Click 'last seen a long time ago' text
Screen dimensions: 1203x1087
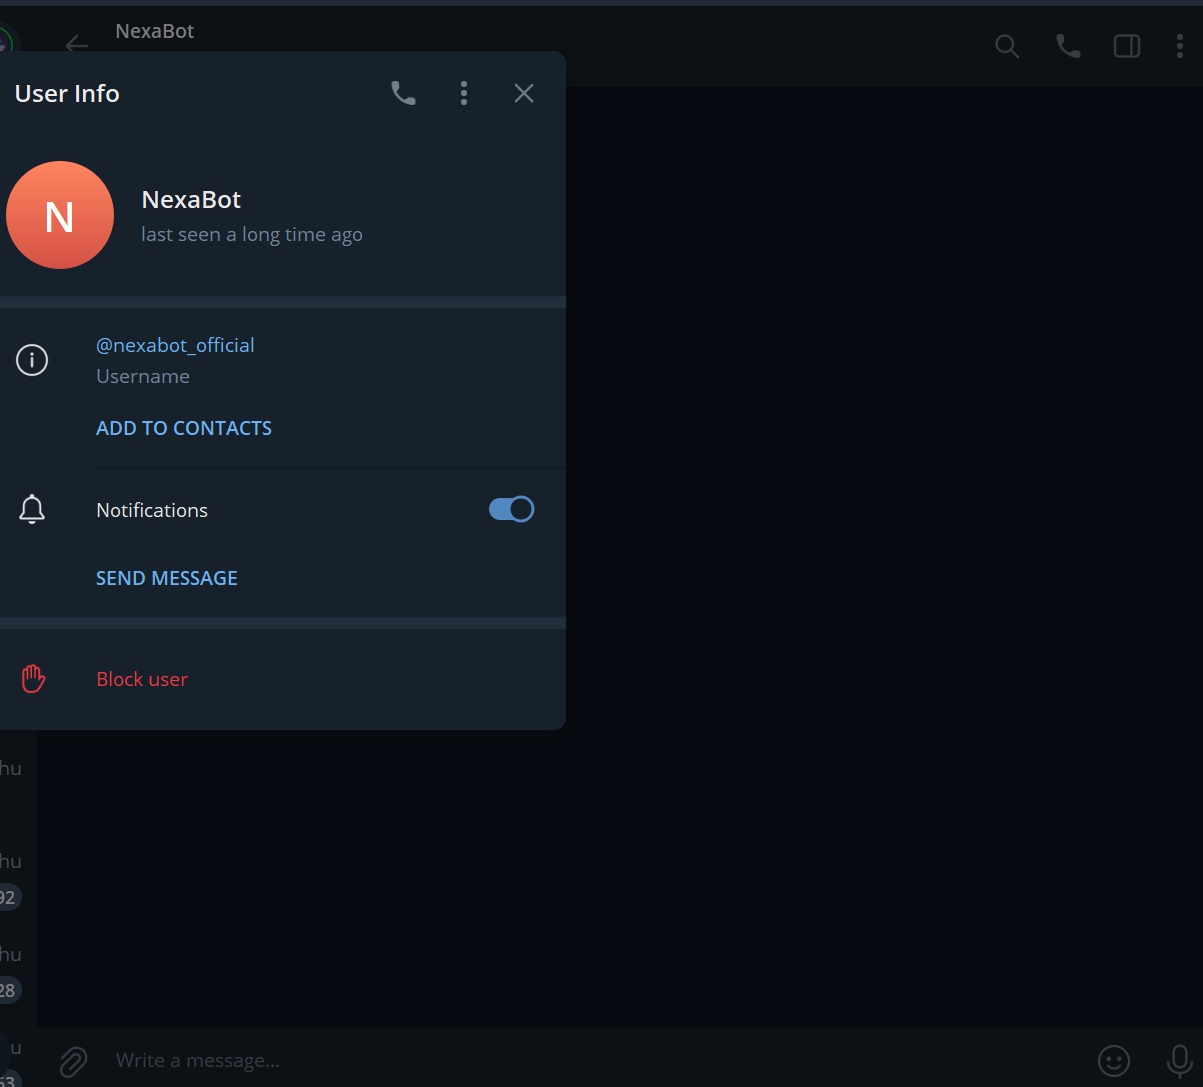click(252, 234)
